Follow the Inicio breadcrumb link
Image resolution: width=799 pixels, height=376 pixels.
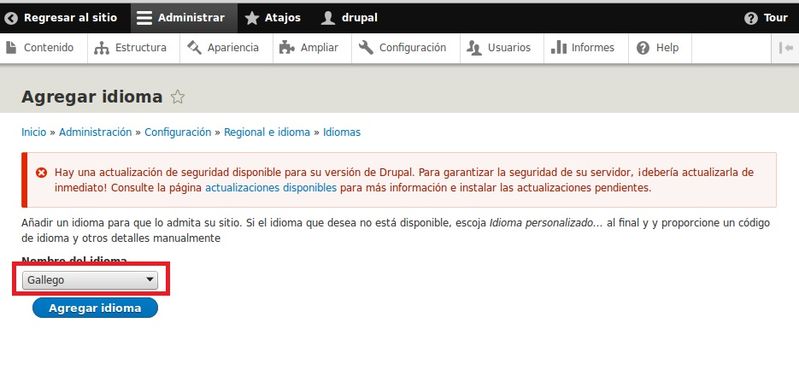[x=34, y=132]
